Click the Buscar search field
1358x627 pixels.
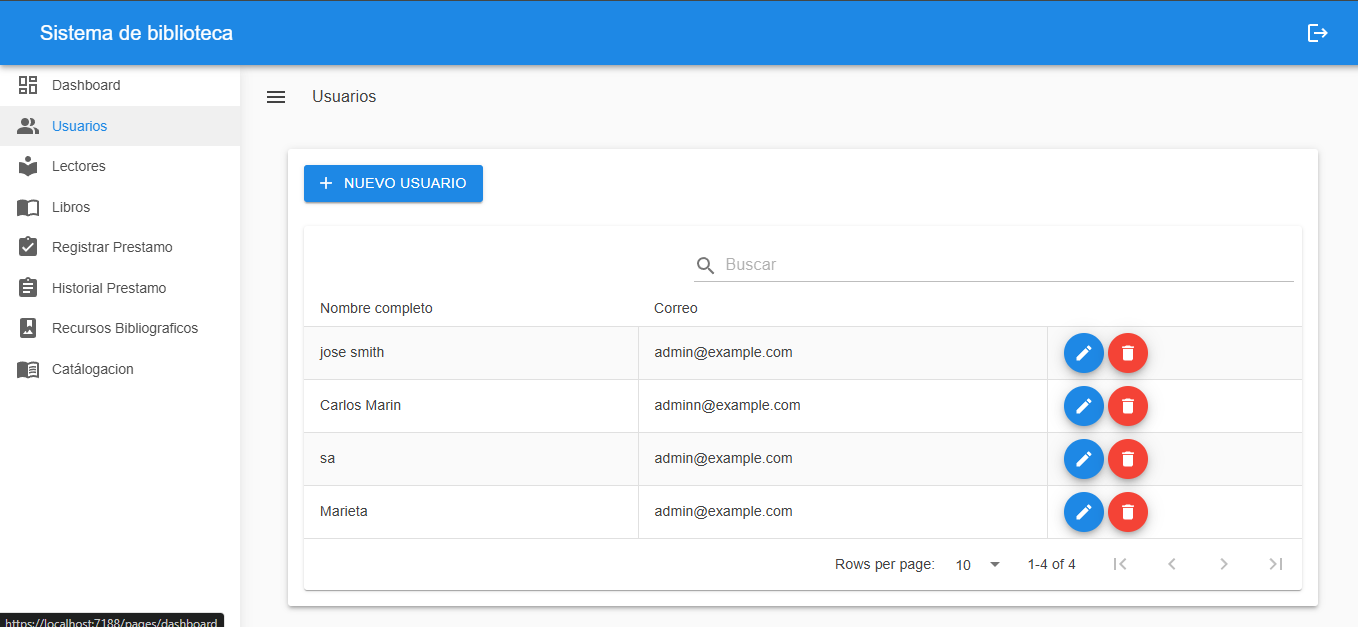(1007, 265)
